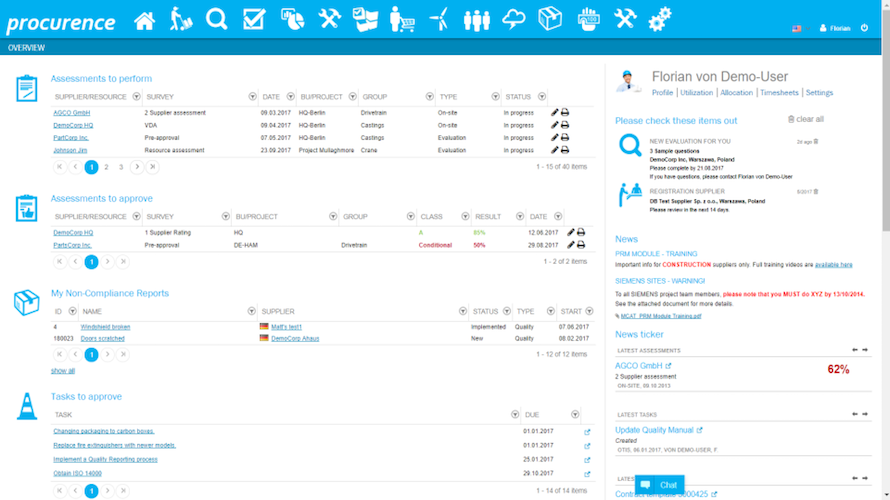Viewport: 890px width, 500px height.
Task: Click Florian's avatar picture
Action: (628, 82)
